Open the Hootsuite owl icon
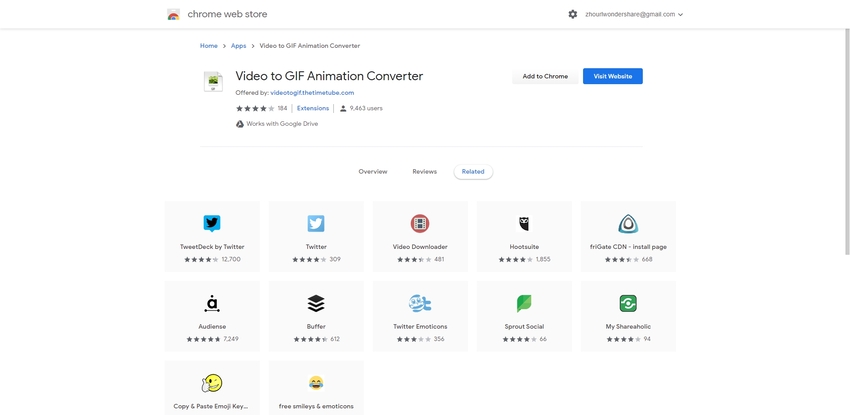Viewport: 850px width, 415px height. [524, 223]
